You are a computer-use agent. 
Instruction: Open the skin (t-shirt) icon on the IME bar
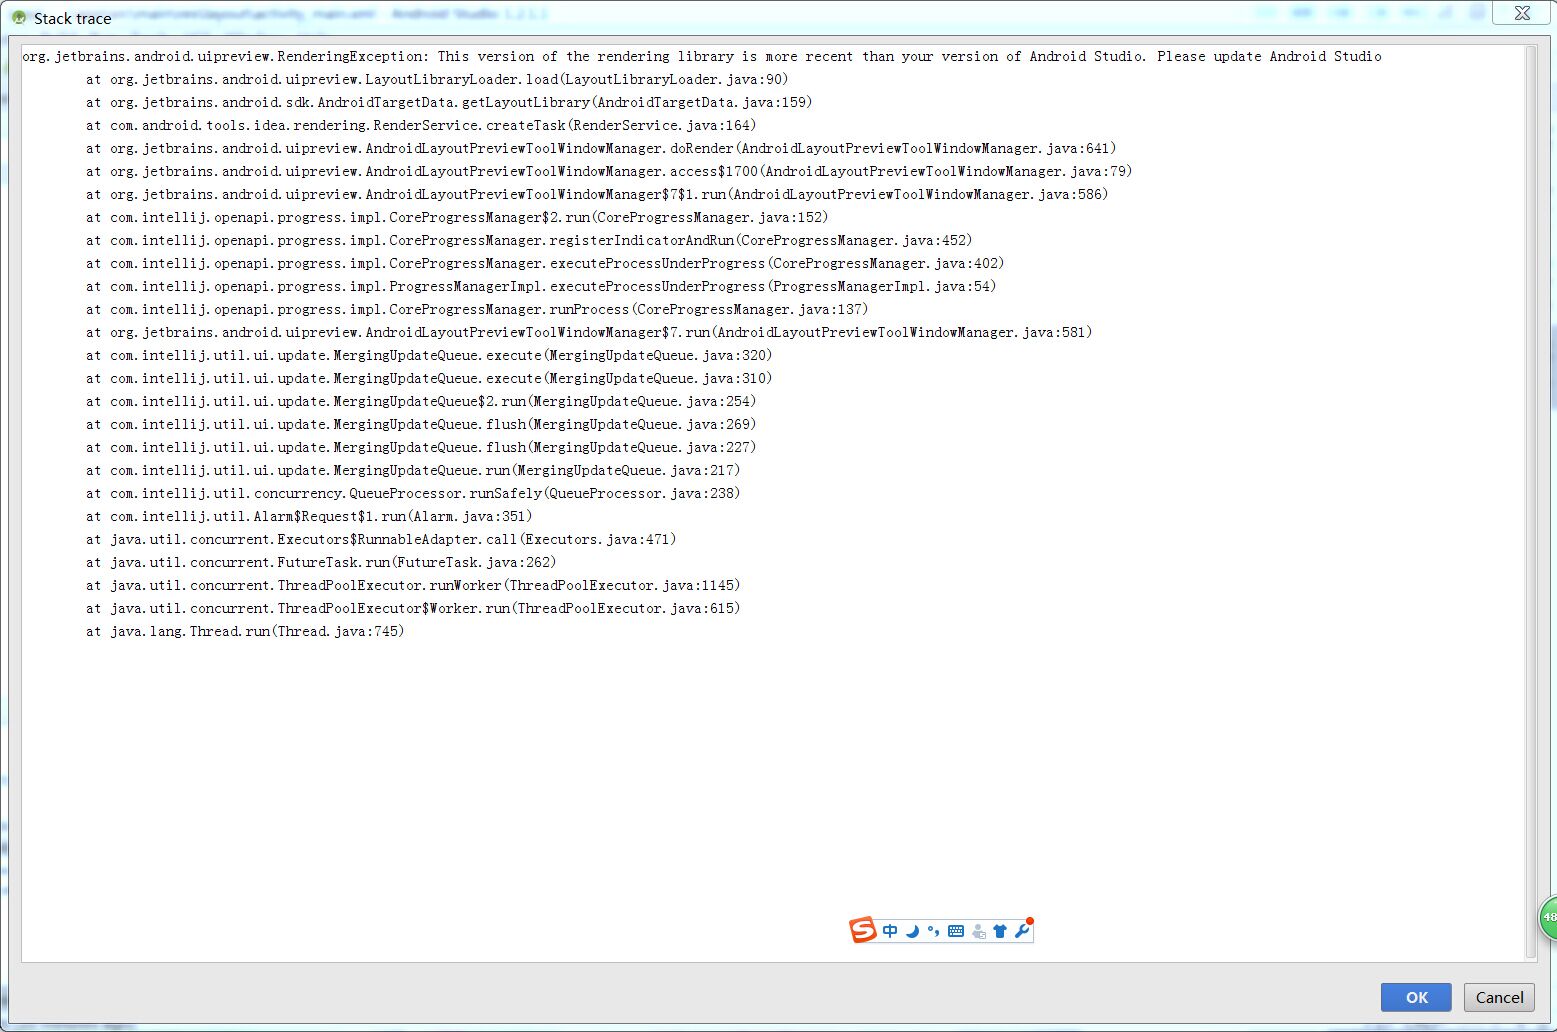pos(1000,931)
